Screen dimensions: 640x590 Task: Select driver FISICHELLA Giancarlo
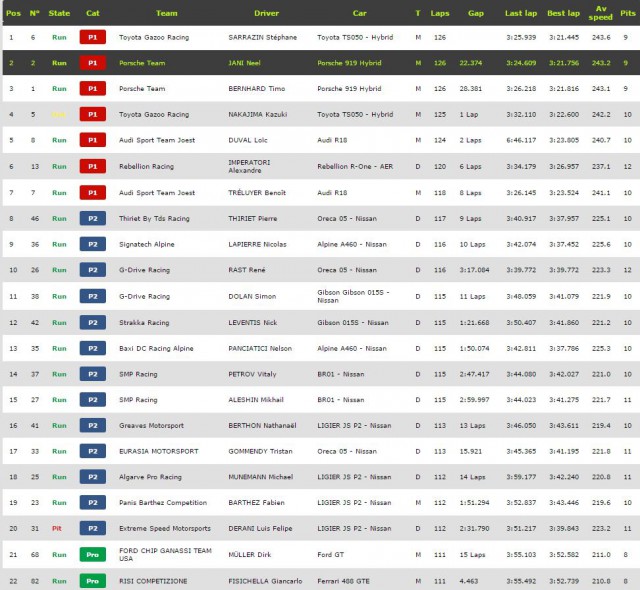[x=265, y=581]
